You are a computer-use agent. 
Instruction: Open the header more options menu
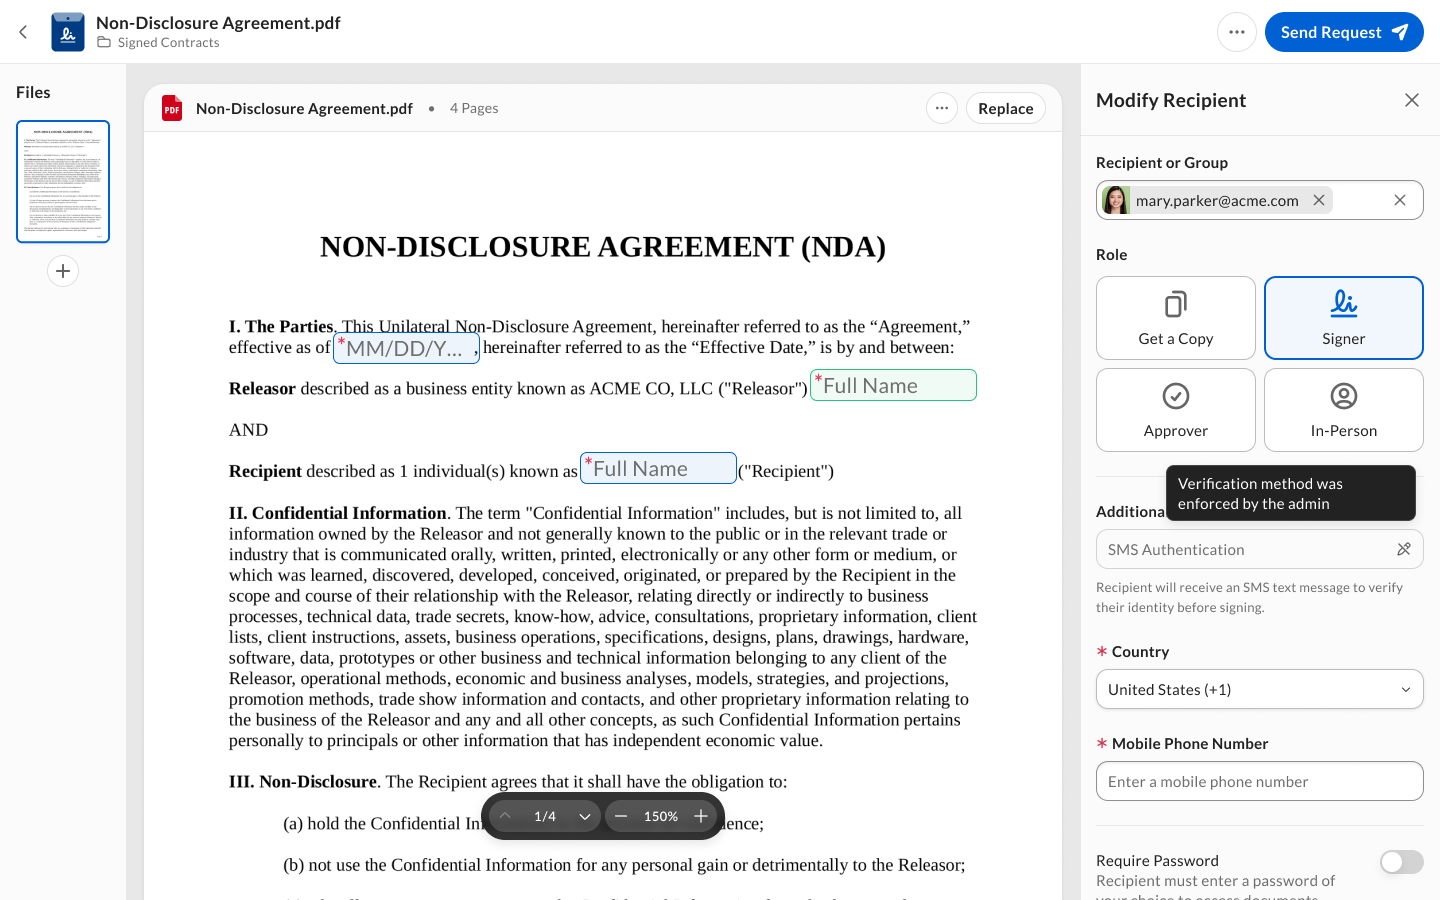click(x=1236, y=32)
